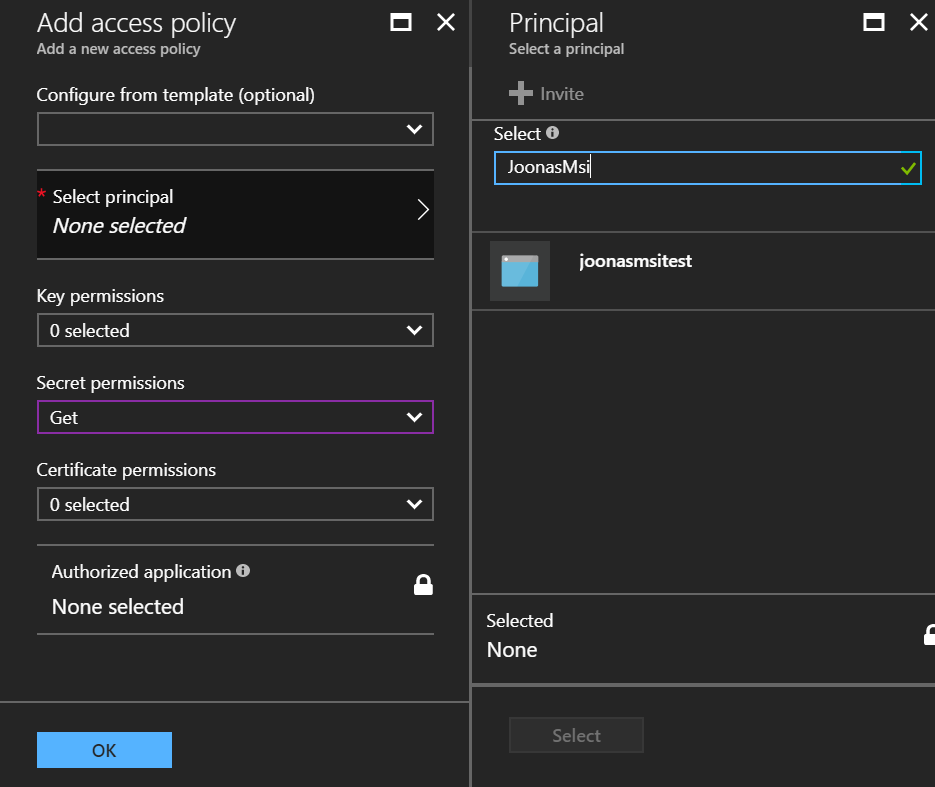Close the Add access policy blade
This screenshot has height=787, width=935.
pyautogui.click(x=446, y=23)
